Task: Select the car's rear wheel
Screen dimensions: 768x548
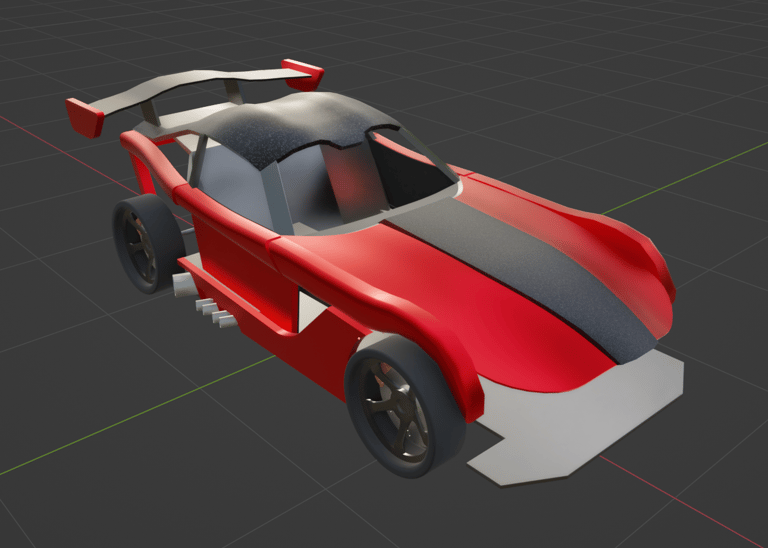Action: click(147, 243)
